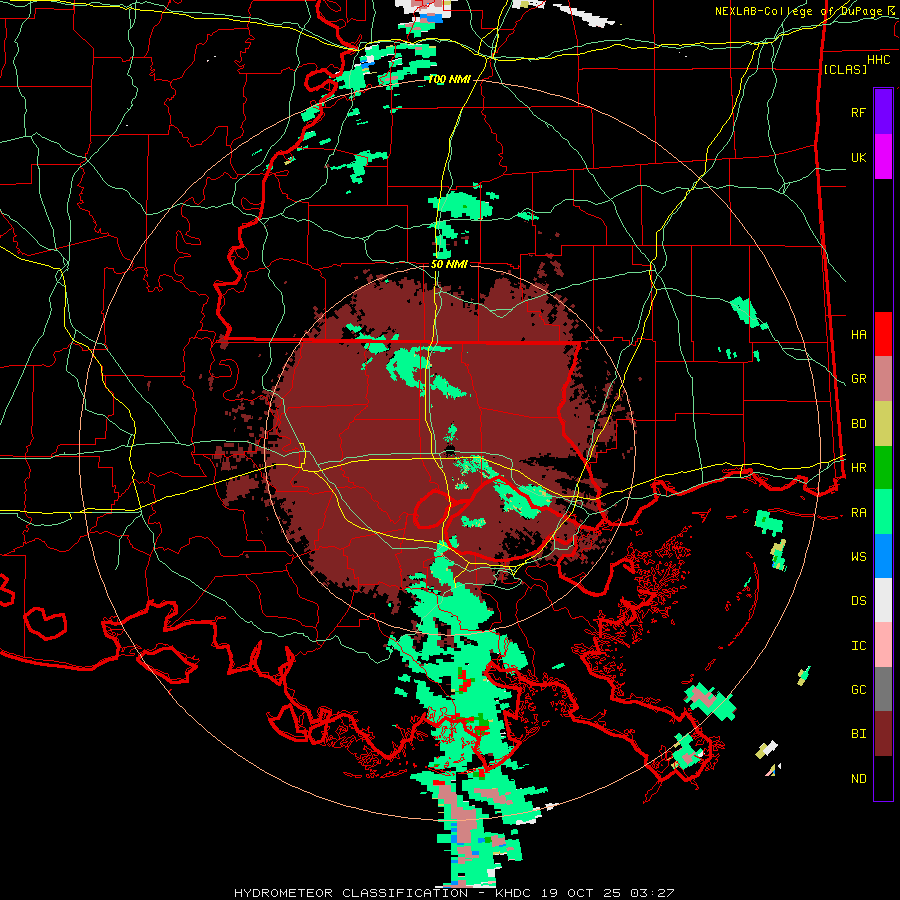Viewport: 900px width, 900px height.
Task: Click the brown BI legend swatch
Action: click(x=883, y=734)
